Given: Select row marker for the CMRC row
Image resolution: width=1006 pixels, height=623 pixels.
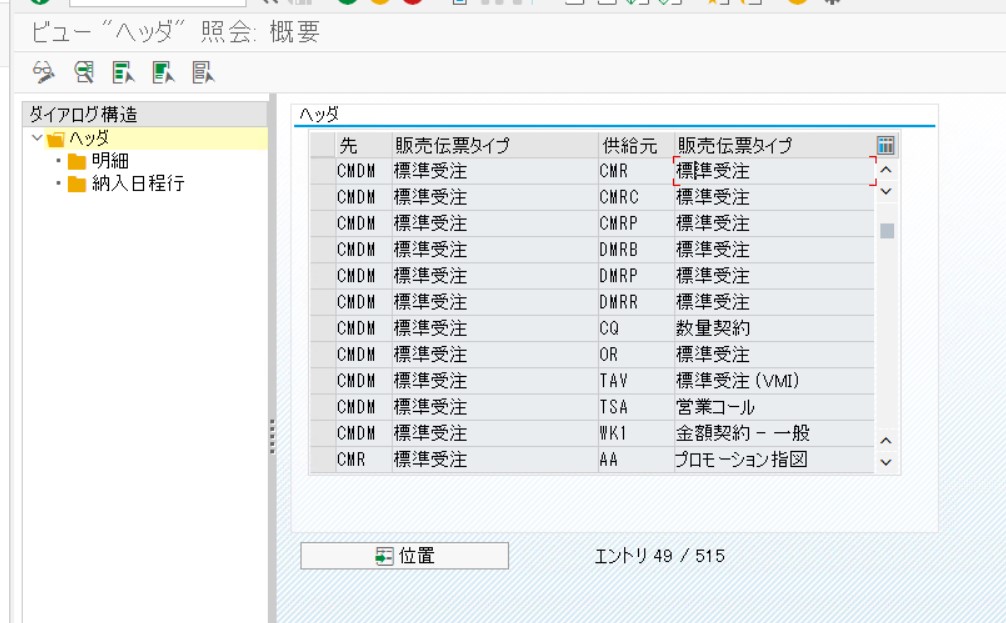Looking at the screenshot, I should [x=321, y=197].
